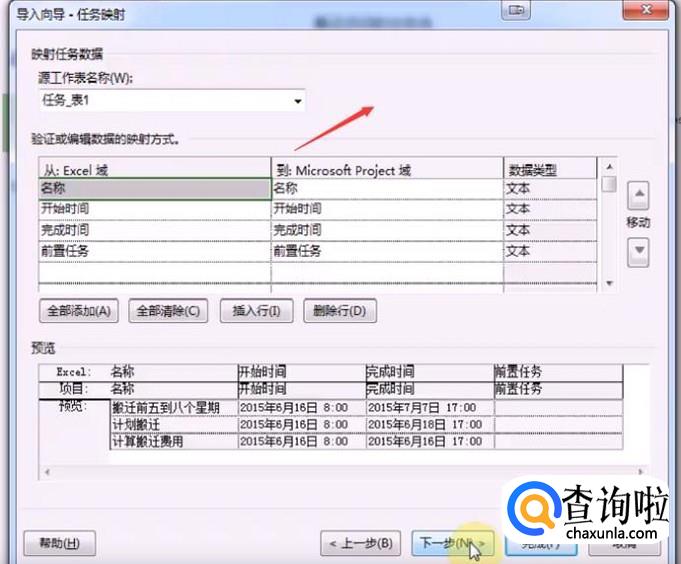Click the 全部添加(A) button

[x=79, y=311]
